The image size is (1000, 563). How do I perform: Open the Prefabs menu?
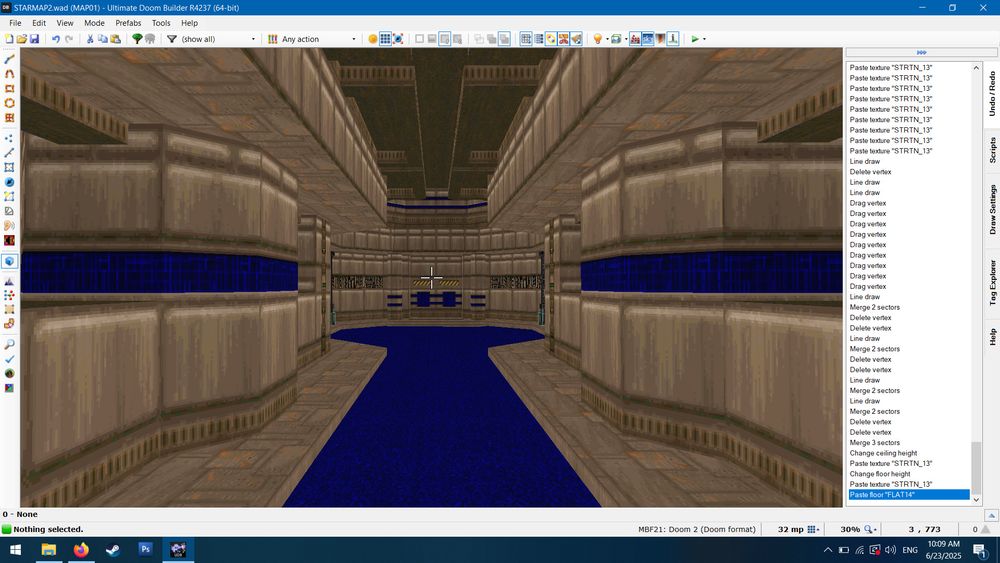(x=128, y=22)
